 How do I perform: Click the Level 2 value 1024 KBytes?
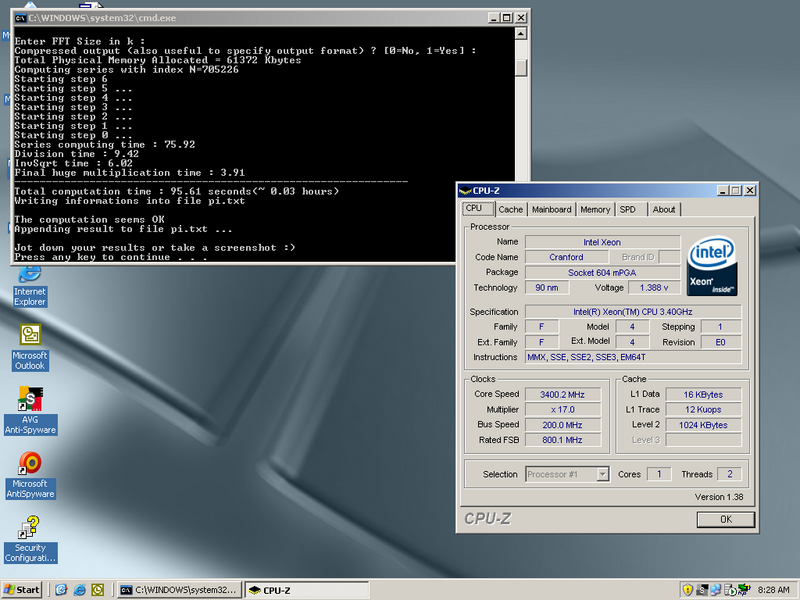point(703,424)
